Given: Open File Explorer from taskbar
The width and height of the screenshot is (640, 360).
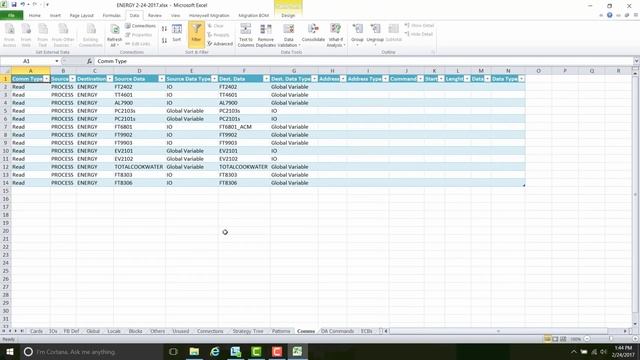Looking at the screenshot, I should 194,351.
